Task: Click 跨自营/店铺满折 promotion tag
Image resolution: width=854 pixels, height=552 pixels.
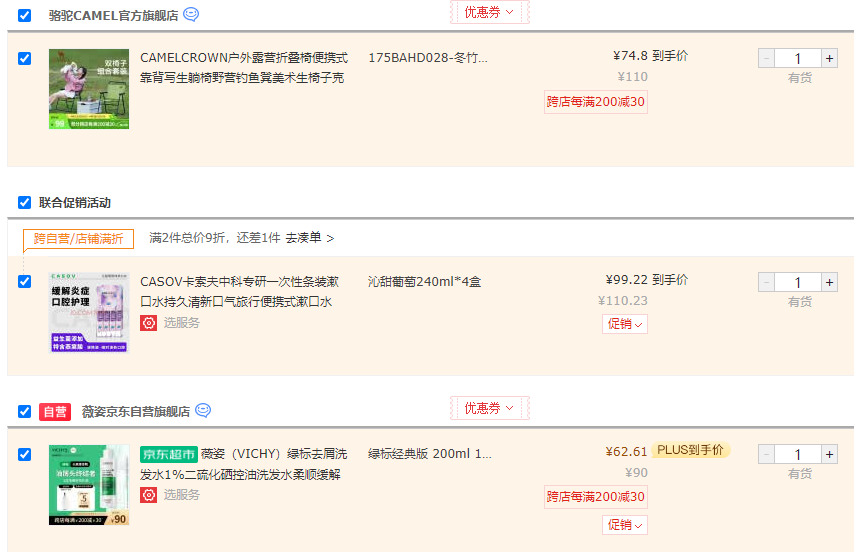Action: 78,238
